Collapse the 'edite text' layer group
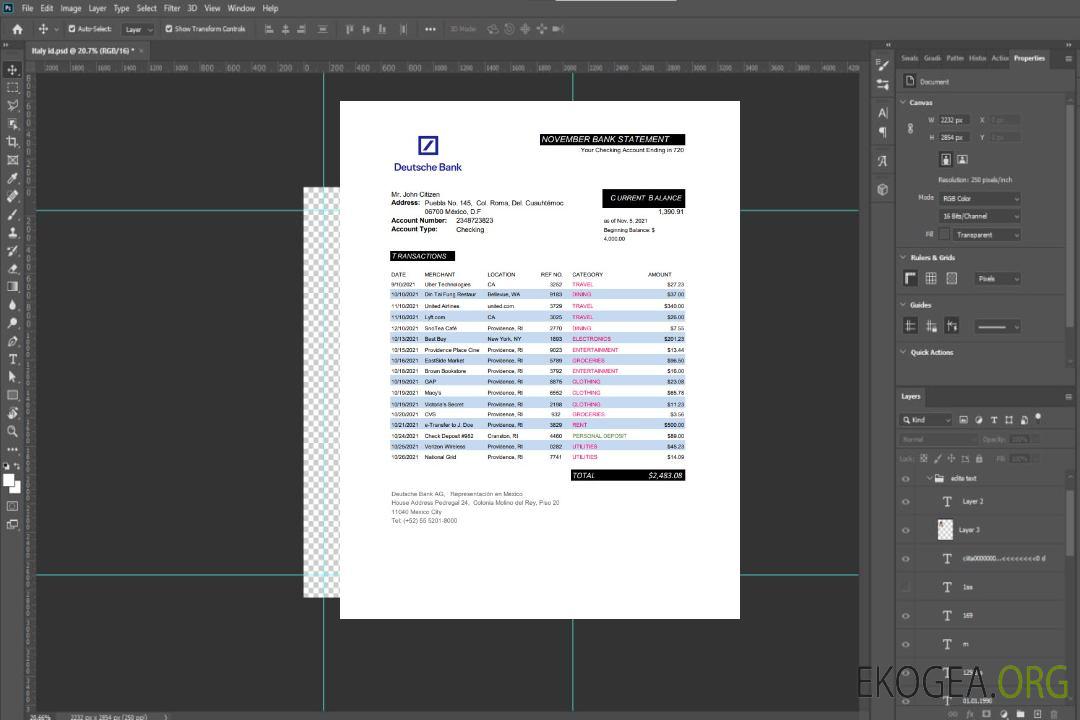This screenshot has height=720, width=1080. [929, 478]
